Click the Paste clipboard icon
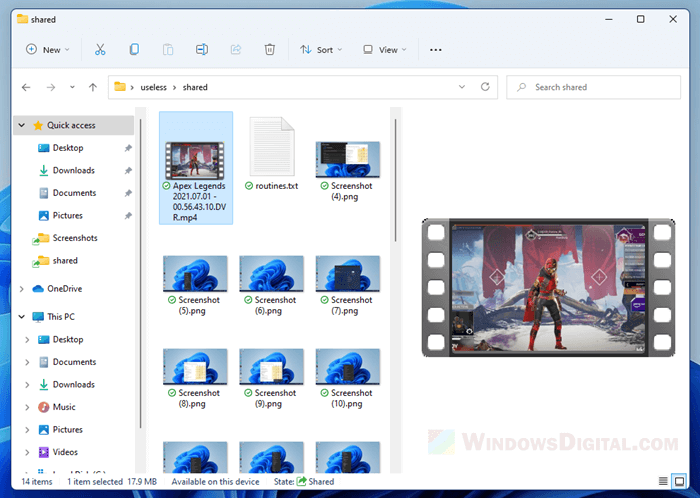This screenshot has height=499, width=700. pyautogui.click(x=168, y=50)
